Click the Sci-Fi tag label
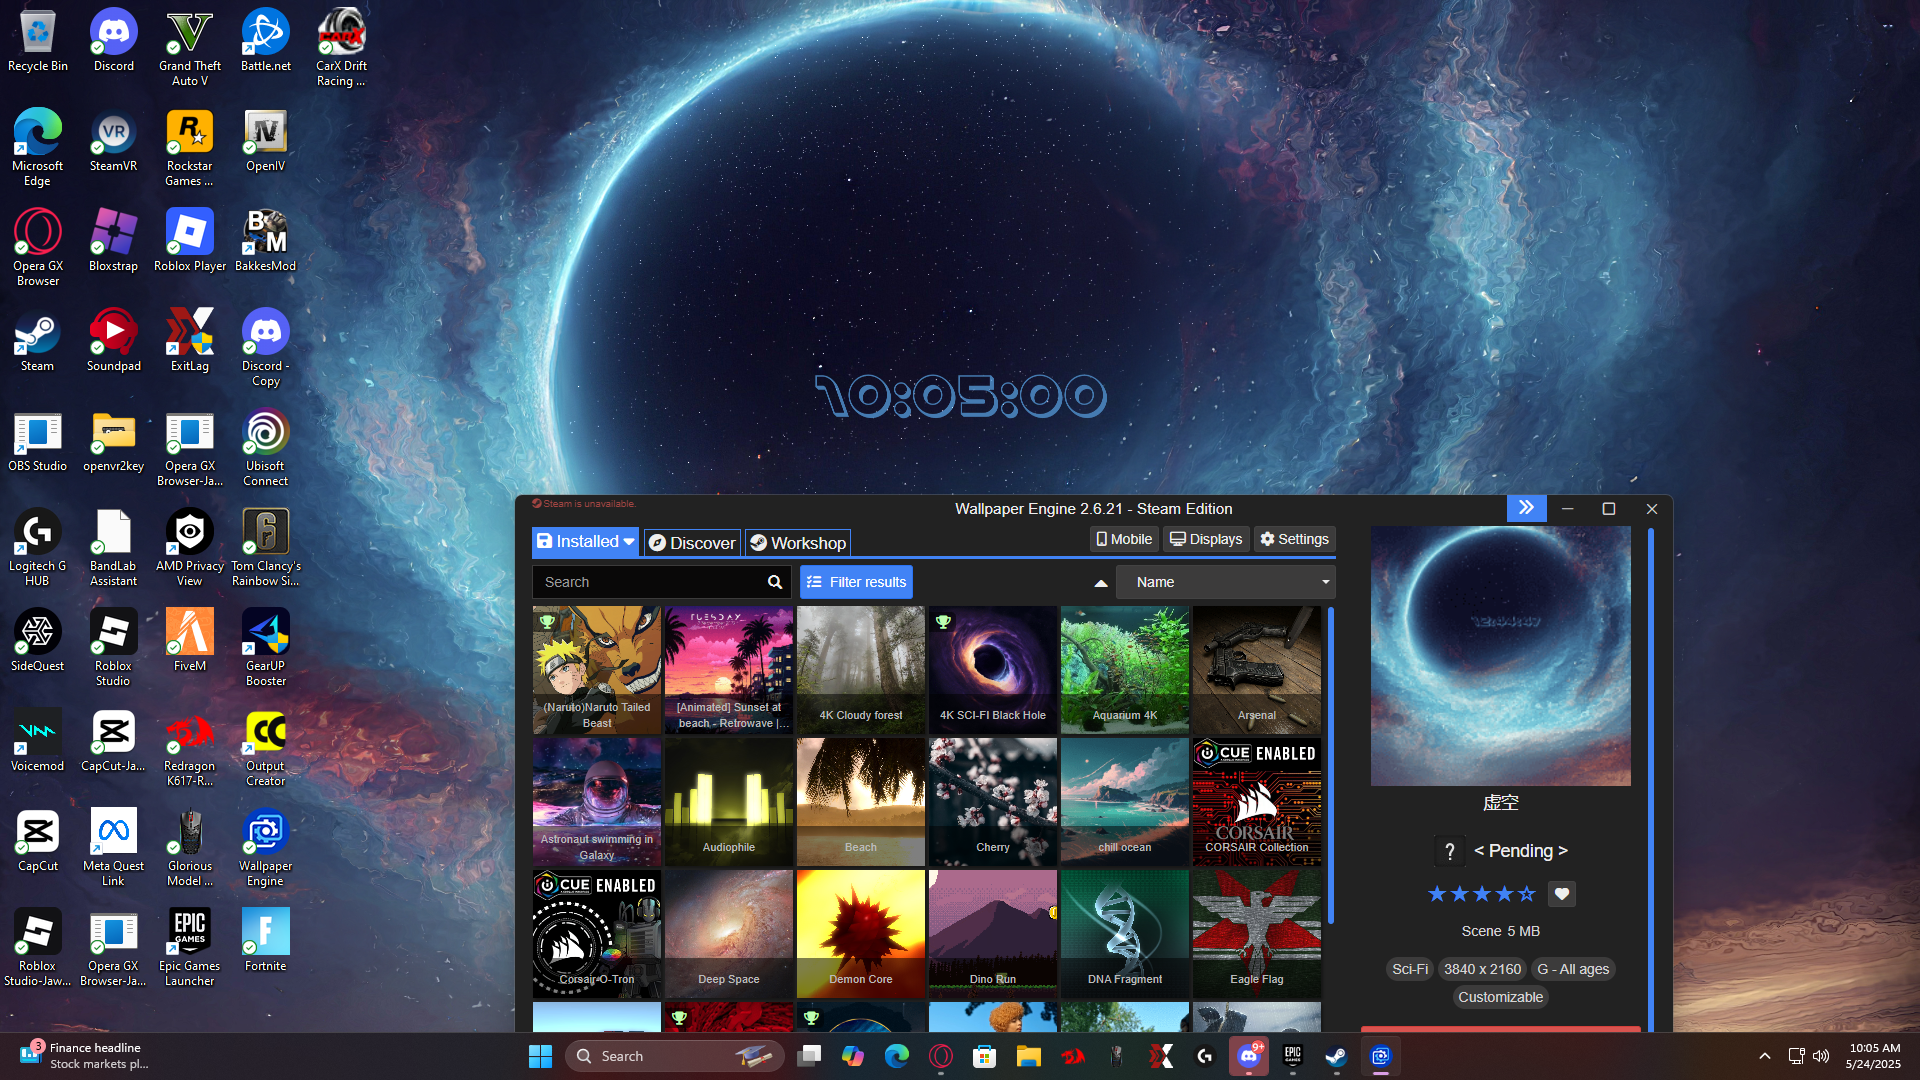Screen dimensions: 1920x1080 1409,969
